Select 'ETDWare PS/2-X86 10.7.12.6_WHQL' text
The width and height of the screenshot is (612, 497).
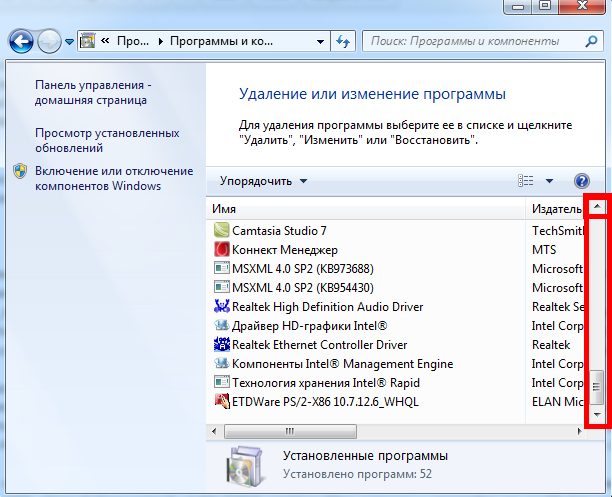325,402
